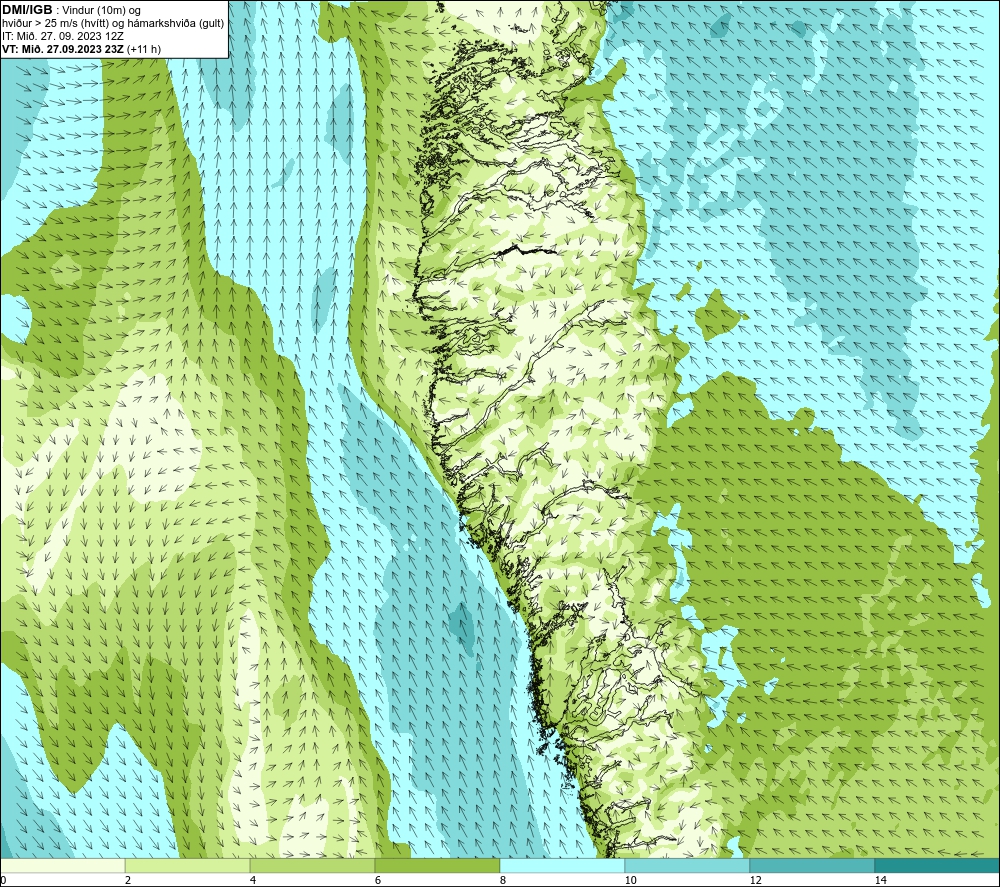Click the 4–6 m/s green legend swatch

(x=312, y=865)
